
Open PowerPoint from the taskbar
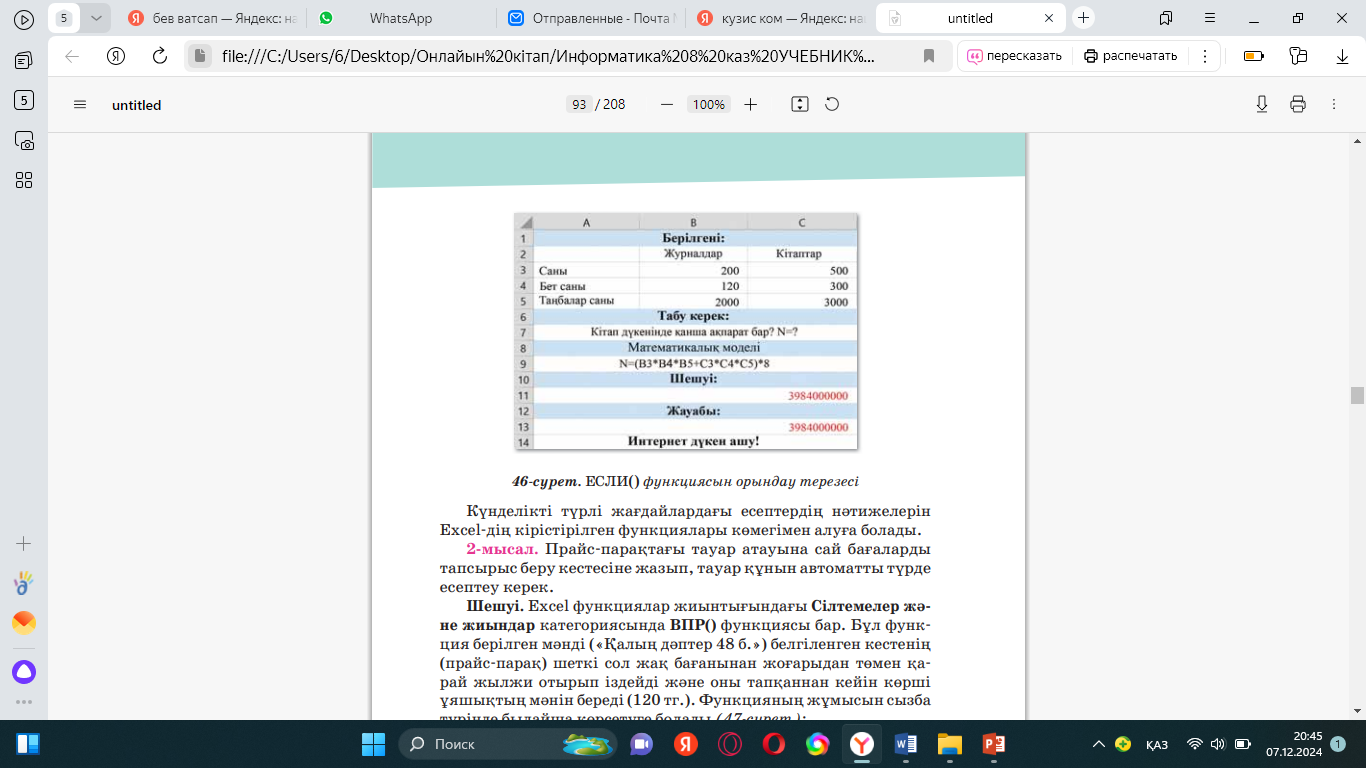[x=993, y=744]
